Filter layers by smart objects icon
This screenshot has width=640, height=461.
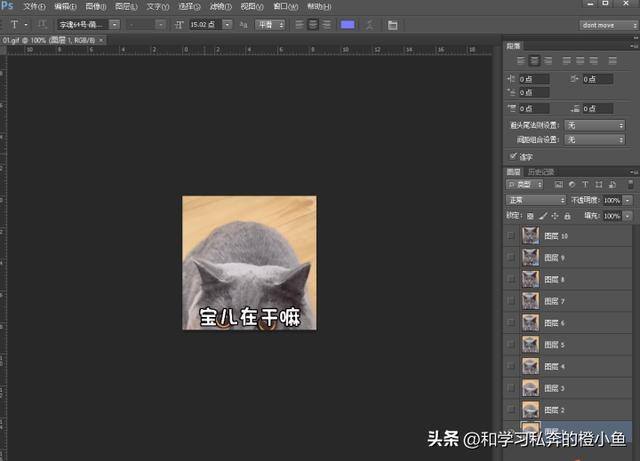(x=612, y=185)
